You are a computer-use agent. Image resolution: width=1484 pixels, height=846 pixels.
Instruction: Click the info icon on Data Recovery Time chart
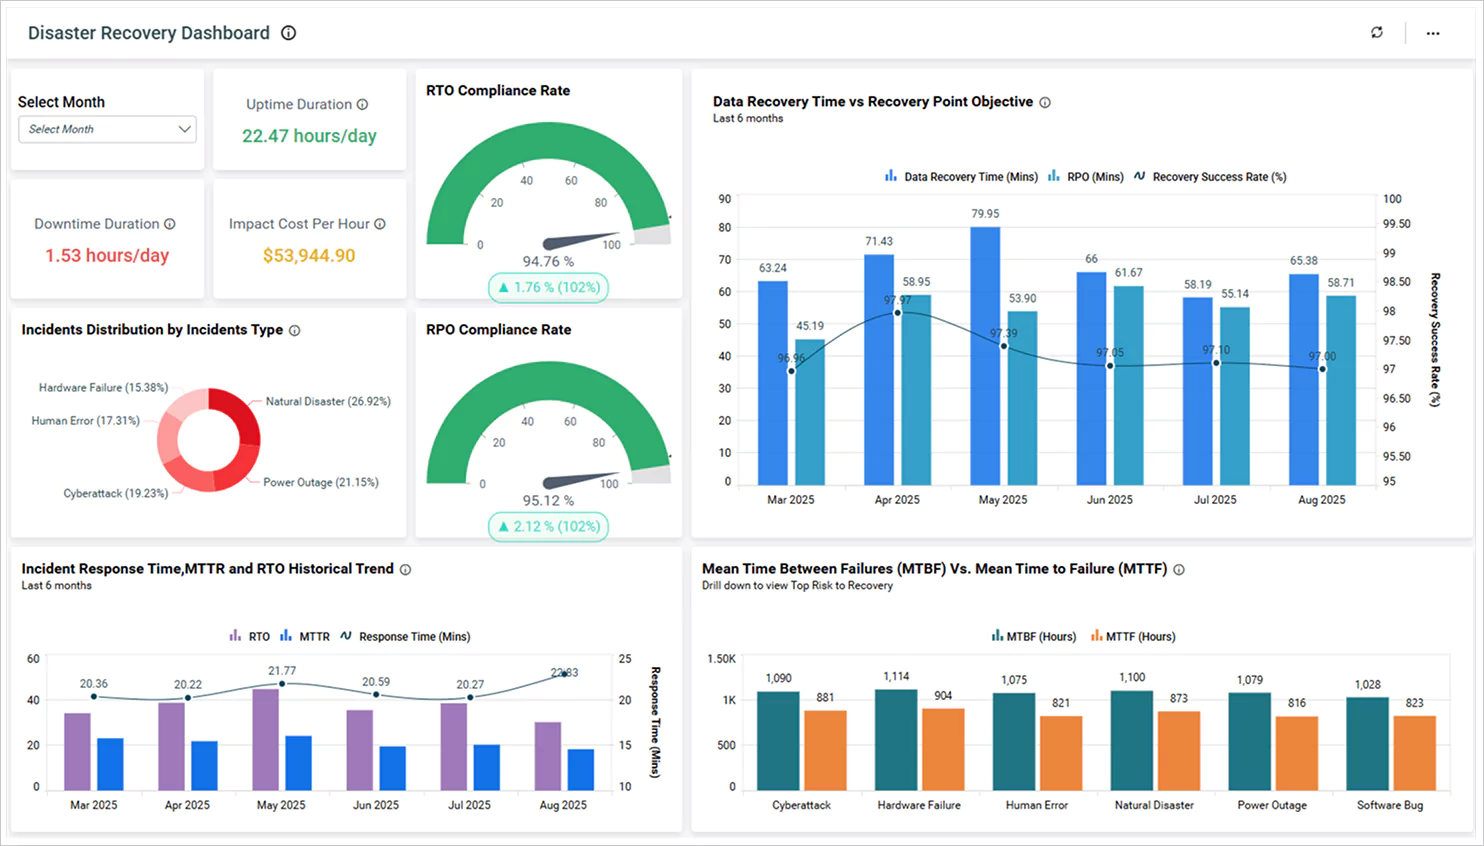1045,101
